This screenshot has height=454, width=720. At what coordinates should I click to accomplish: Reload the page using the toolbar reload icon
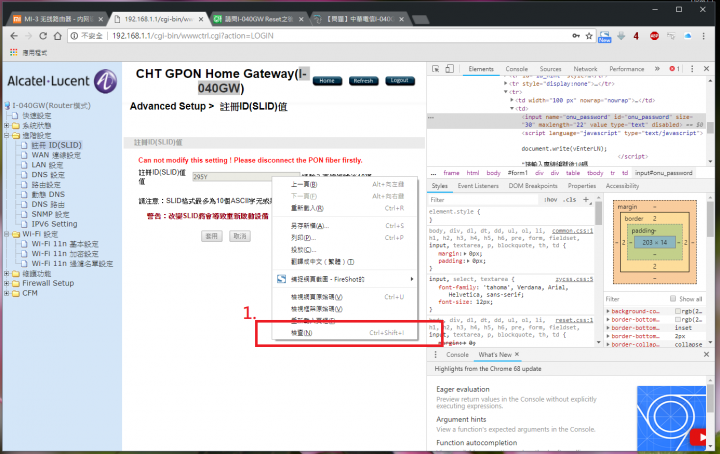43,36
